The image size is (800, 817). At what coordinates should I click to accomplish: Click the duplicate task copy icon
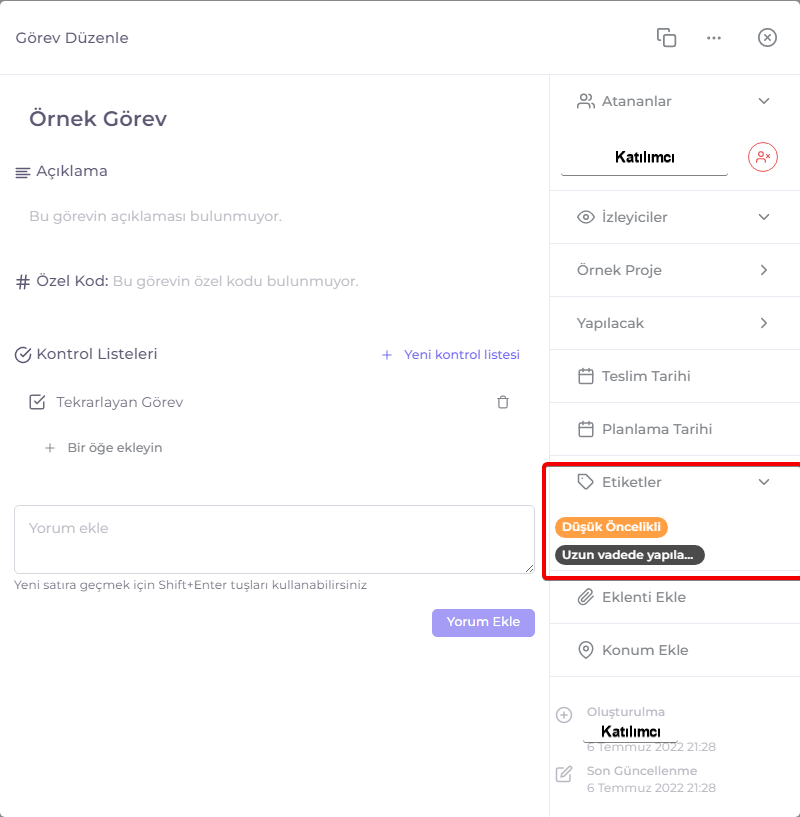(x=666, y=38)
